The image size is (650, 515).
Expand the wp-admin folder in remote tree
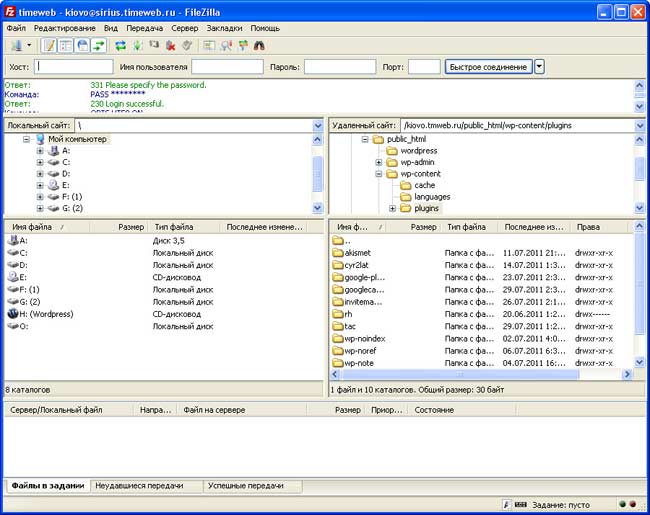click(x=379, y=162)
